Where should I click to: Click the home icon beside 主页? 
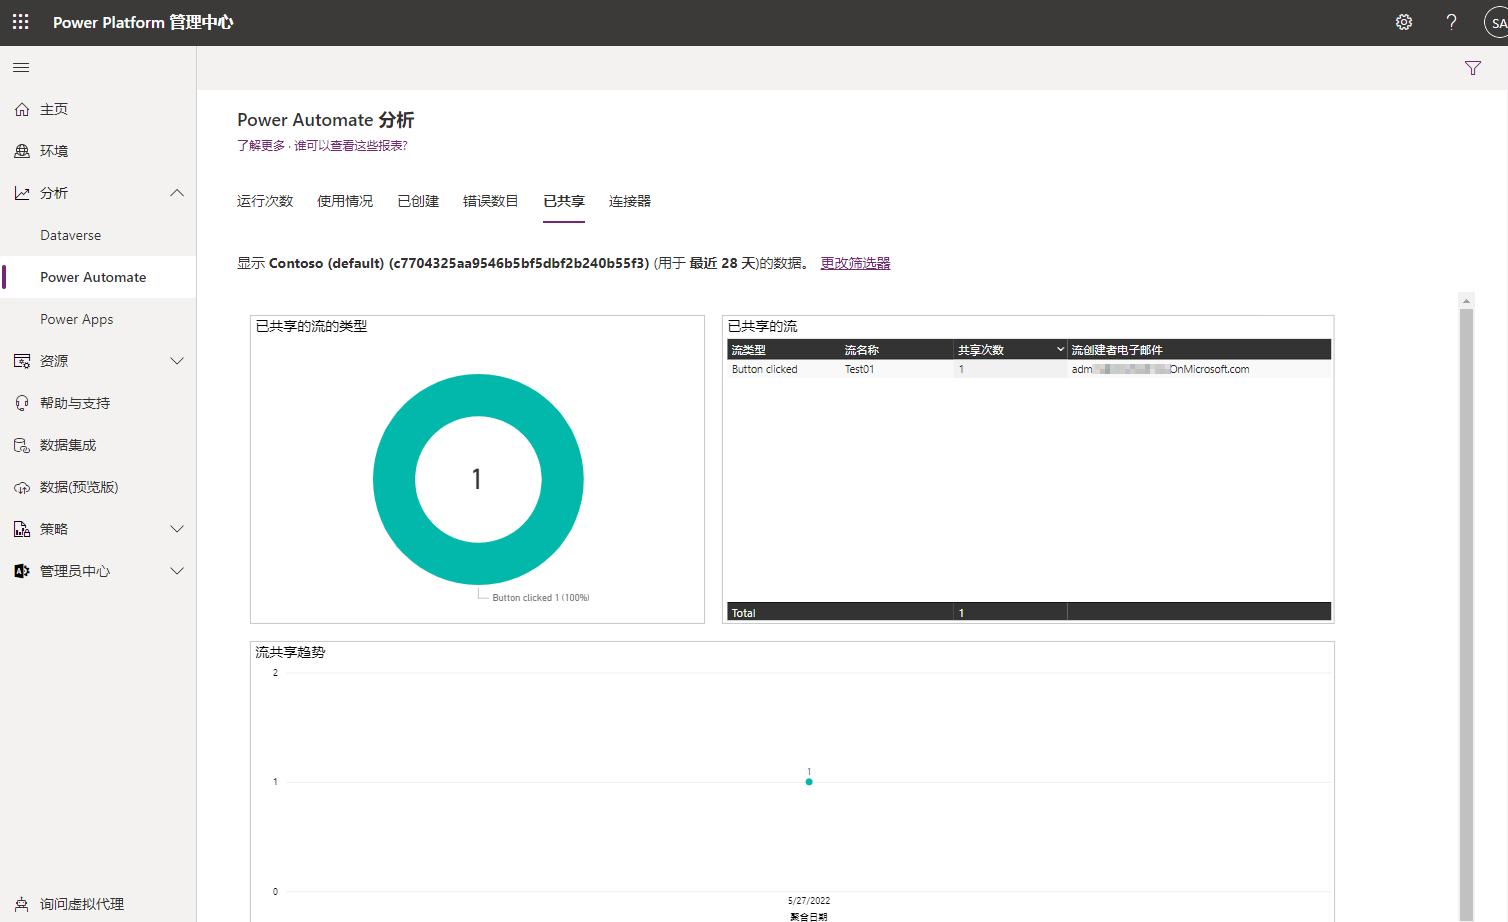22,109
